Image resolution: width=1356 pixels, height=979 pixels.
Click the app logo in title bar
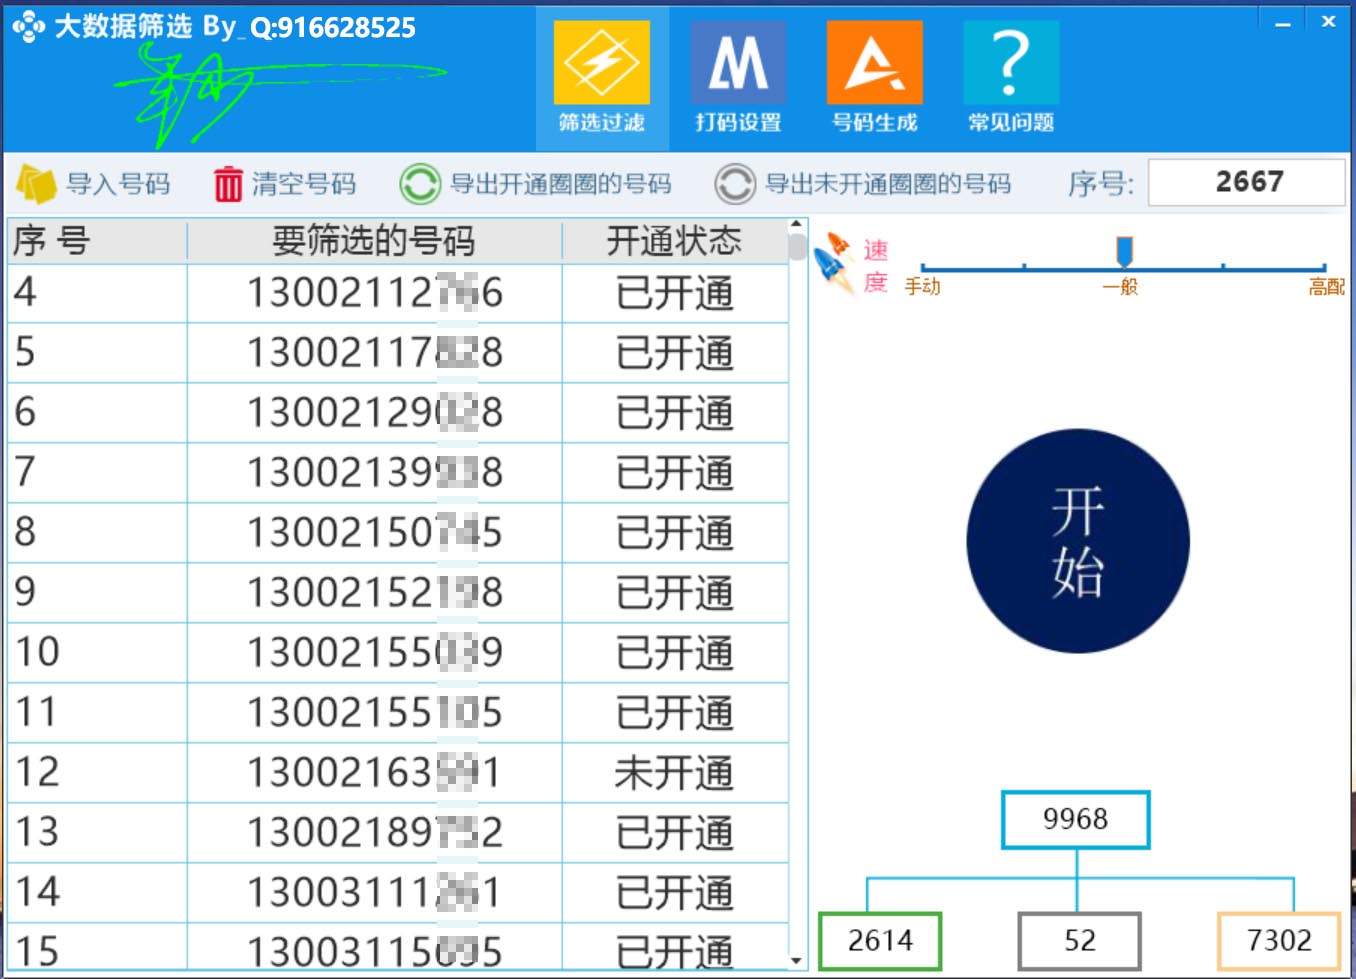[27, 24]
